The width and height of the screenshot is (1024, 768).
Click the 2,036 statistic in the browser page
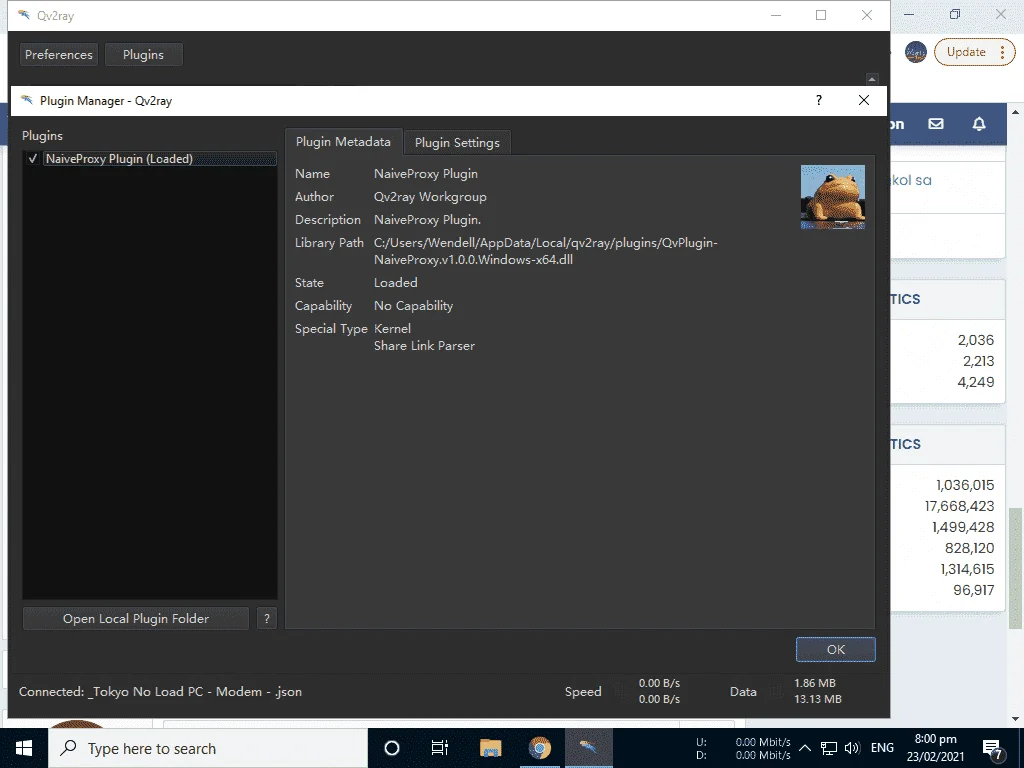pos(976,340)
